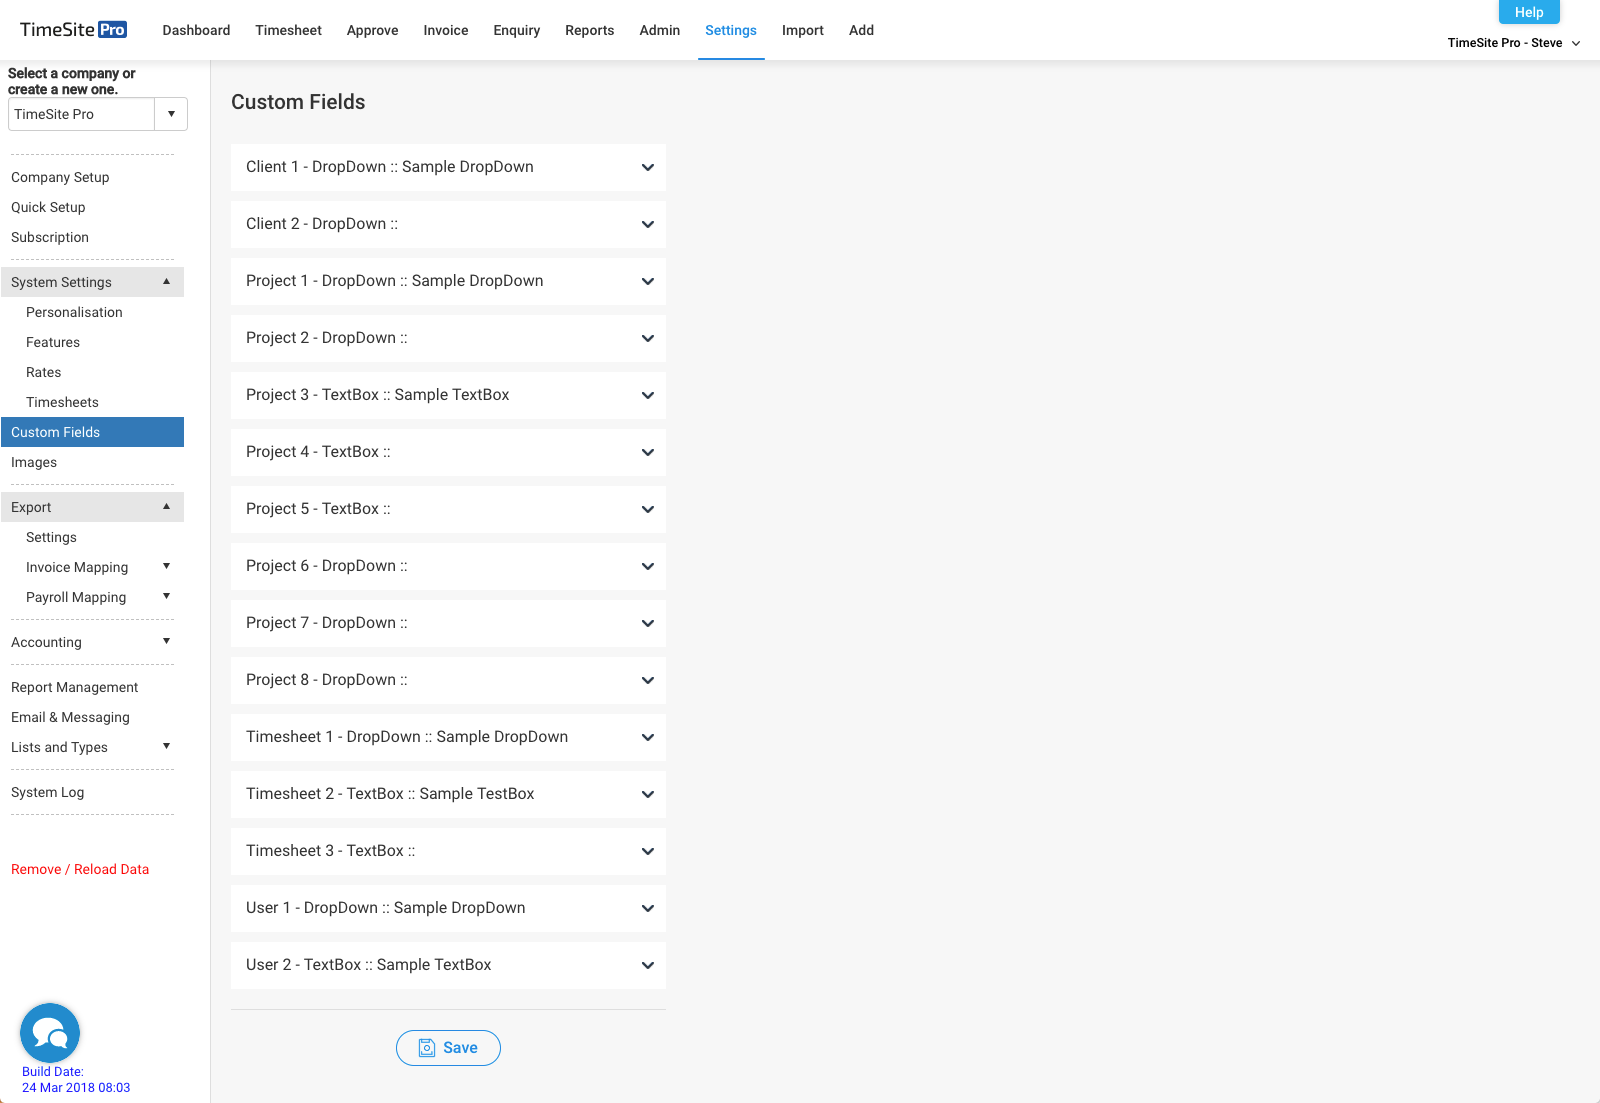The image size is (1600, 1103).
Task: Expand User 1 DropDown chevron
Action: pyautogui.click(x=648, y=909)
